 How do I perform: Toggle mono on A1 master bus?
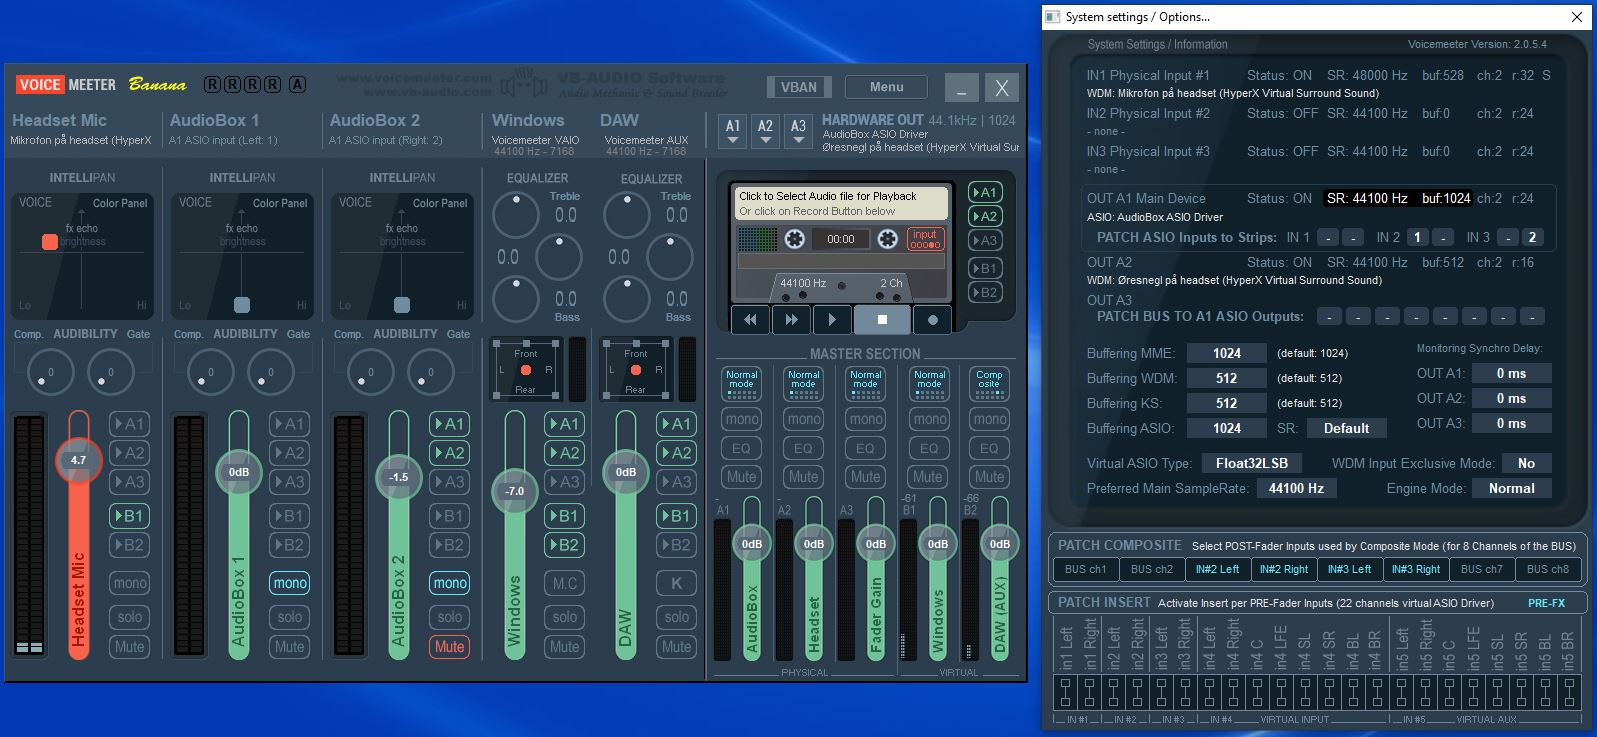(741, 419)
